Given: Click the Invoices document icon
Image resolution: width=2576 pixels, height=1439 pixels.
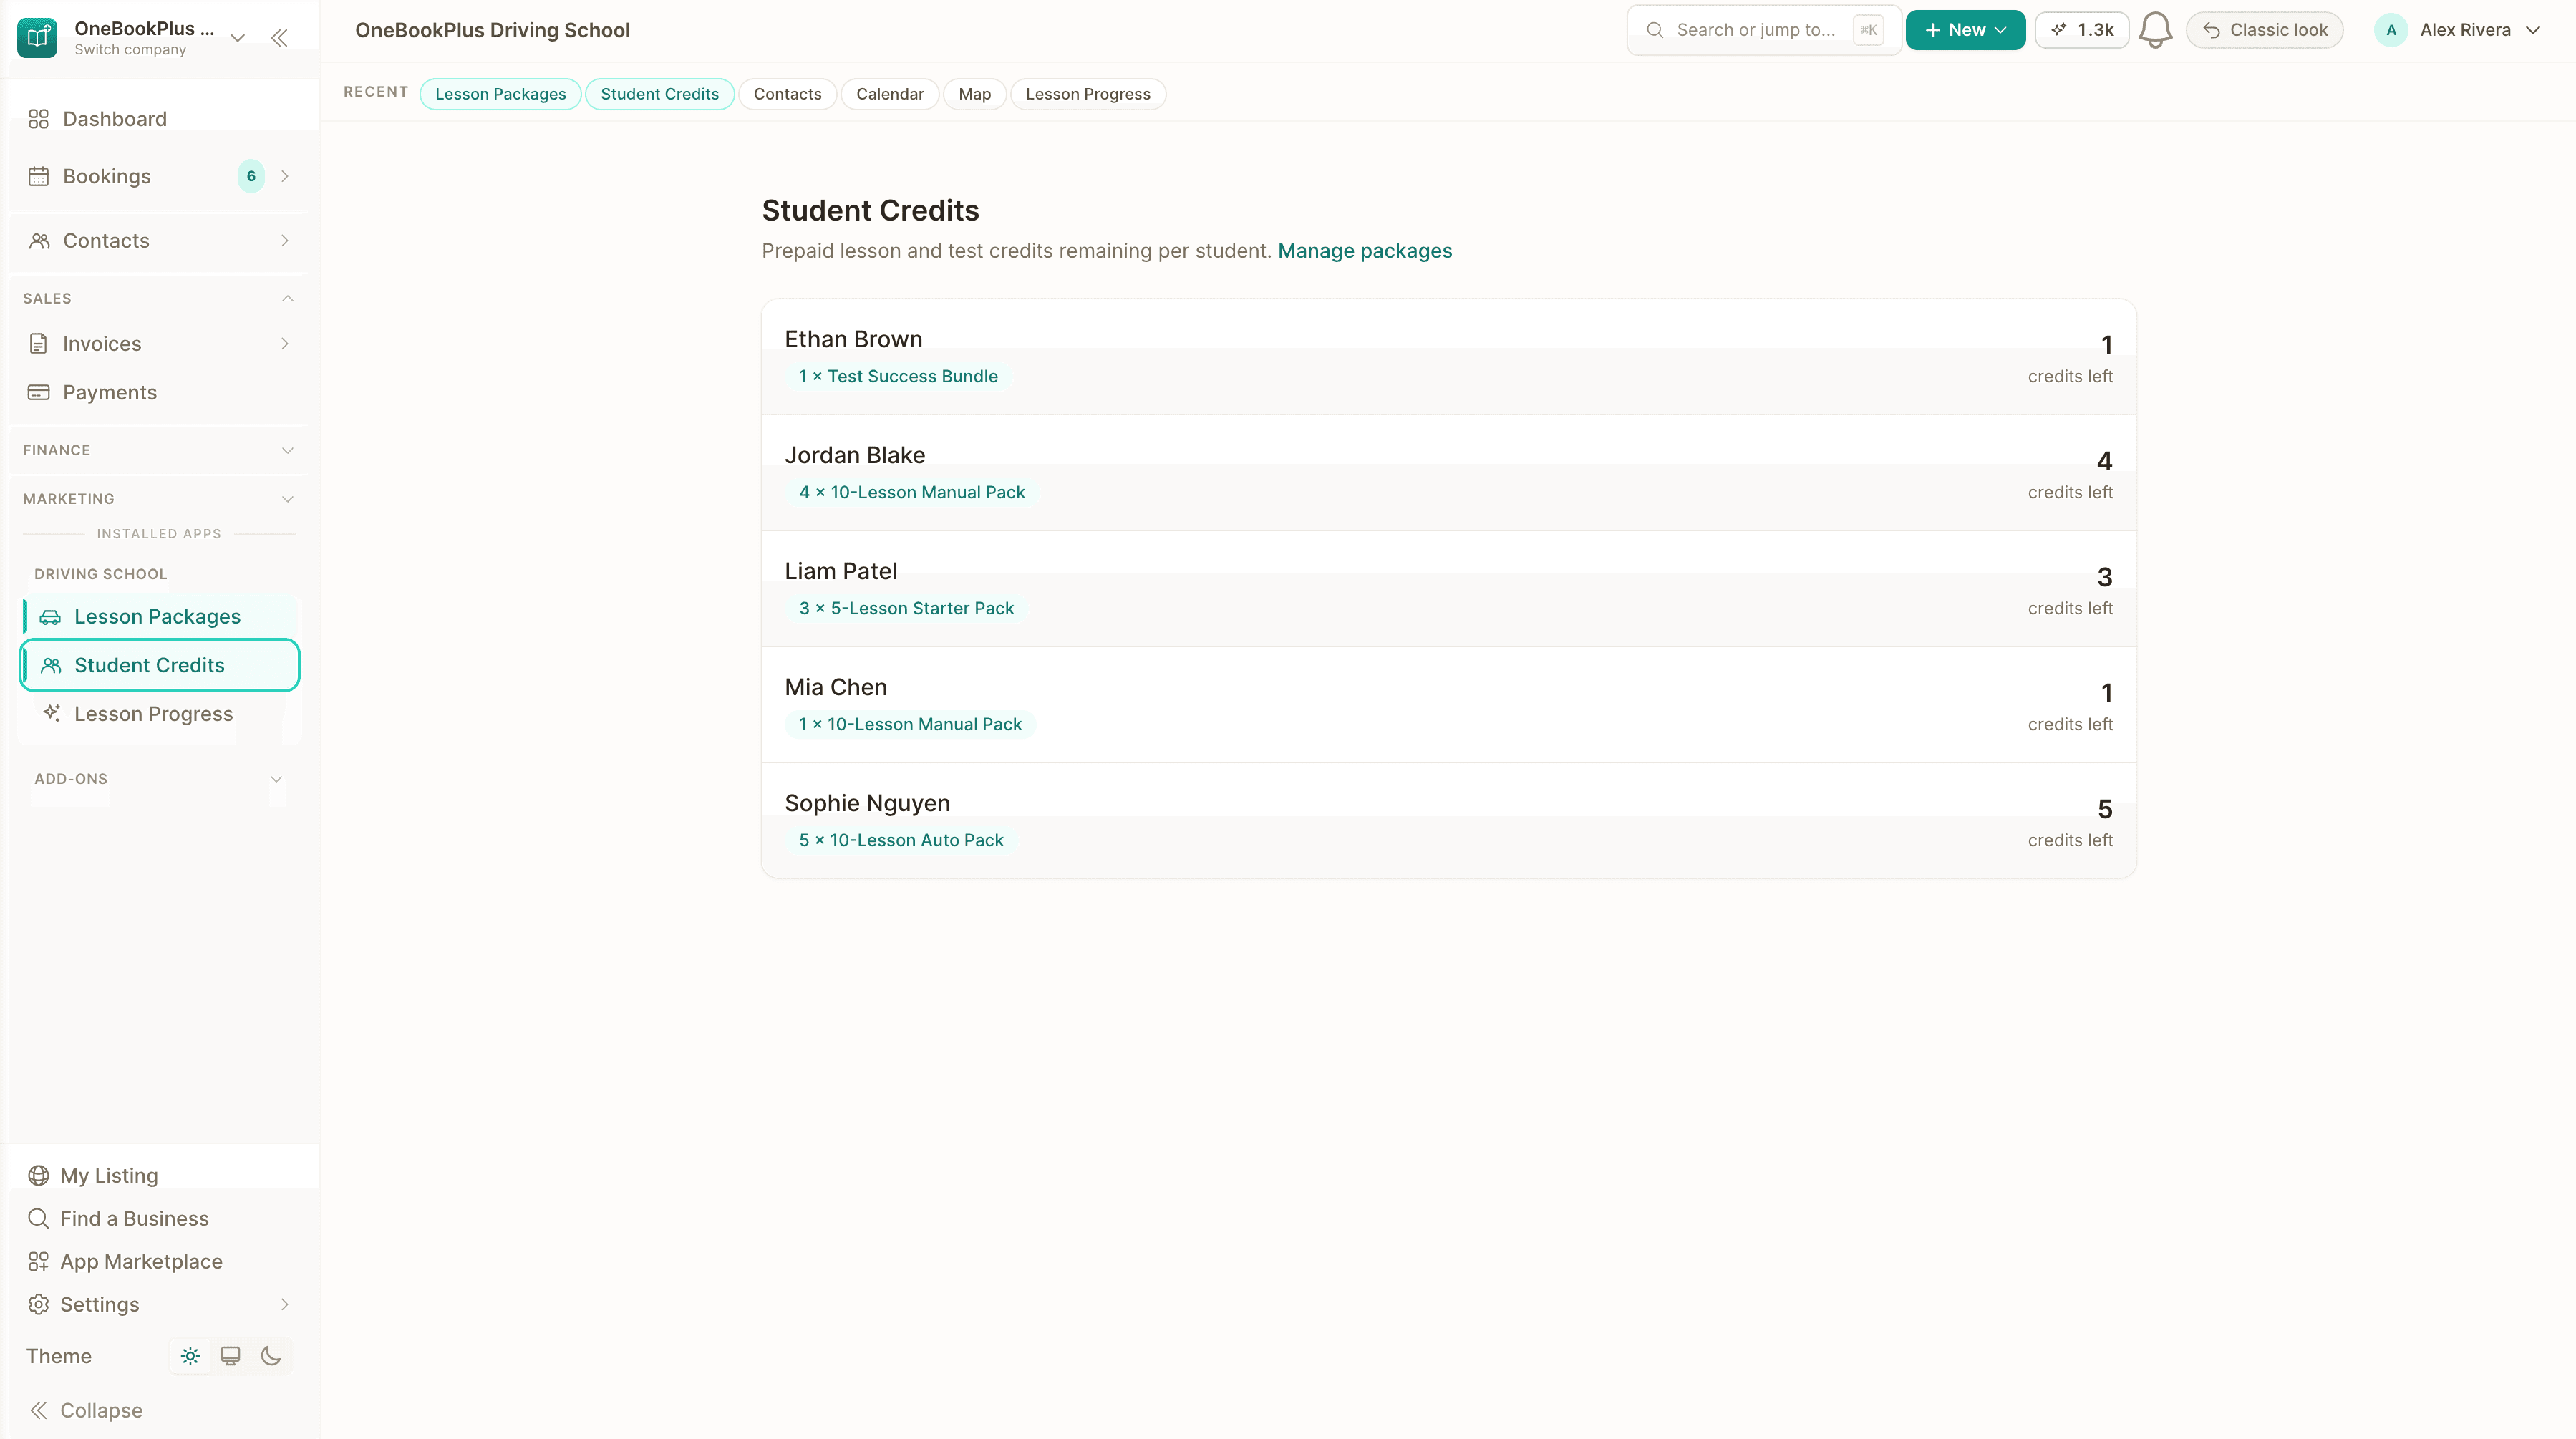Looking at the screenshot, I should (x=39, y=344).
